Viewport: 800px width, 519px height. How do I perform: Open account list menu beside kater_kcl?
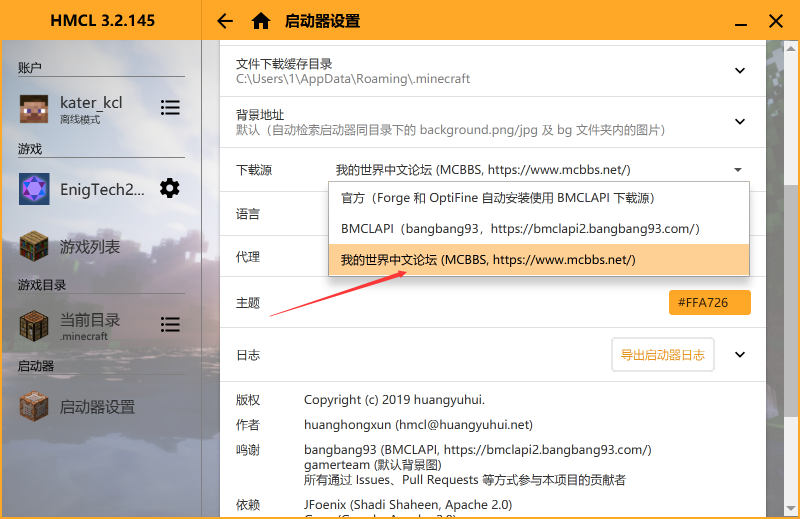(x=170, y=107)
